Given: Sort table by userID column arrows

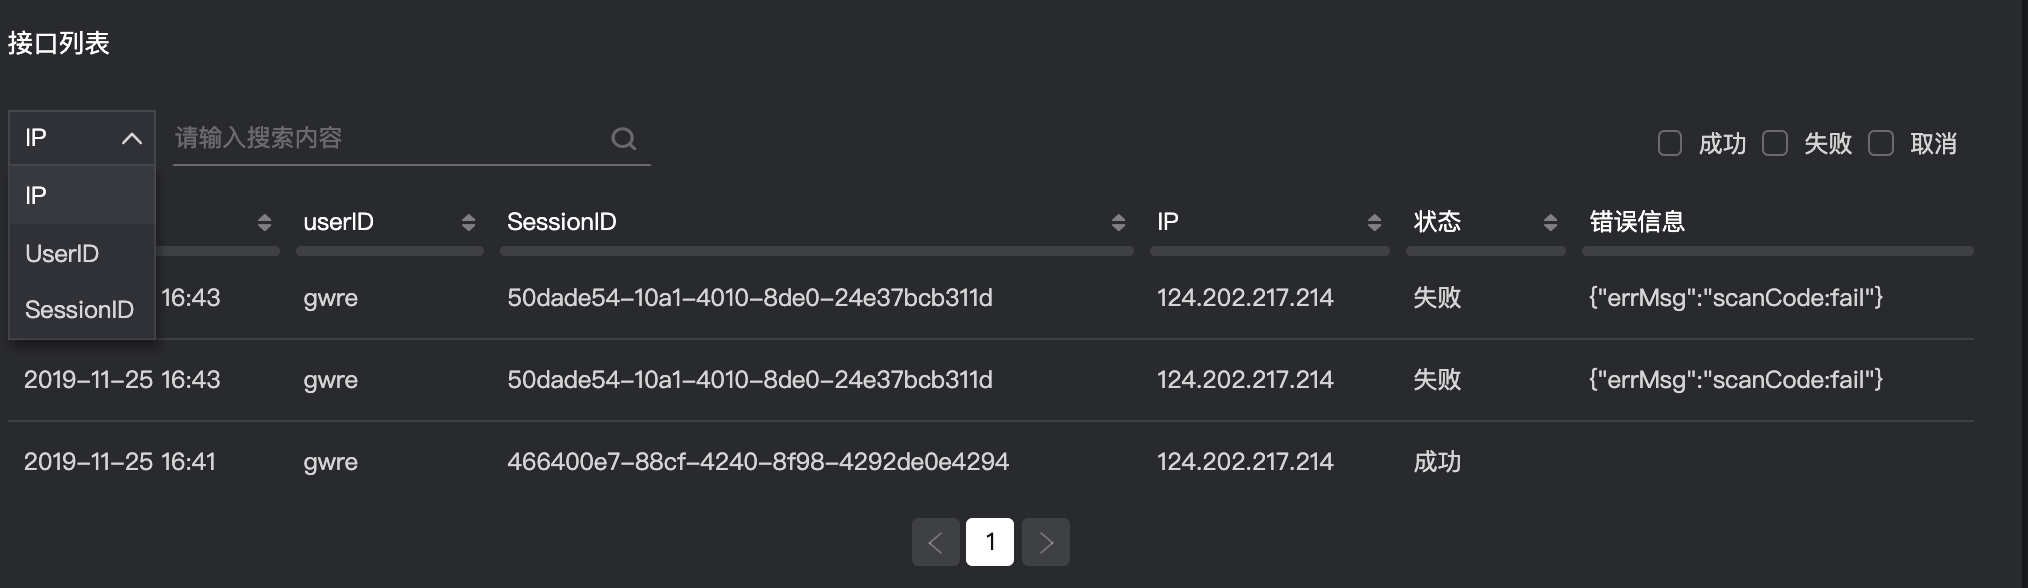Looking at the screenshot, I should coord(468,222).
